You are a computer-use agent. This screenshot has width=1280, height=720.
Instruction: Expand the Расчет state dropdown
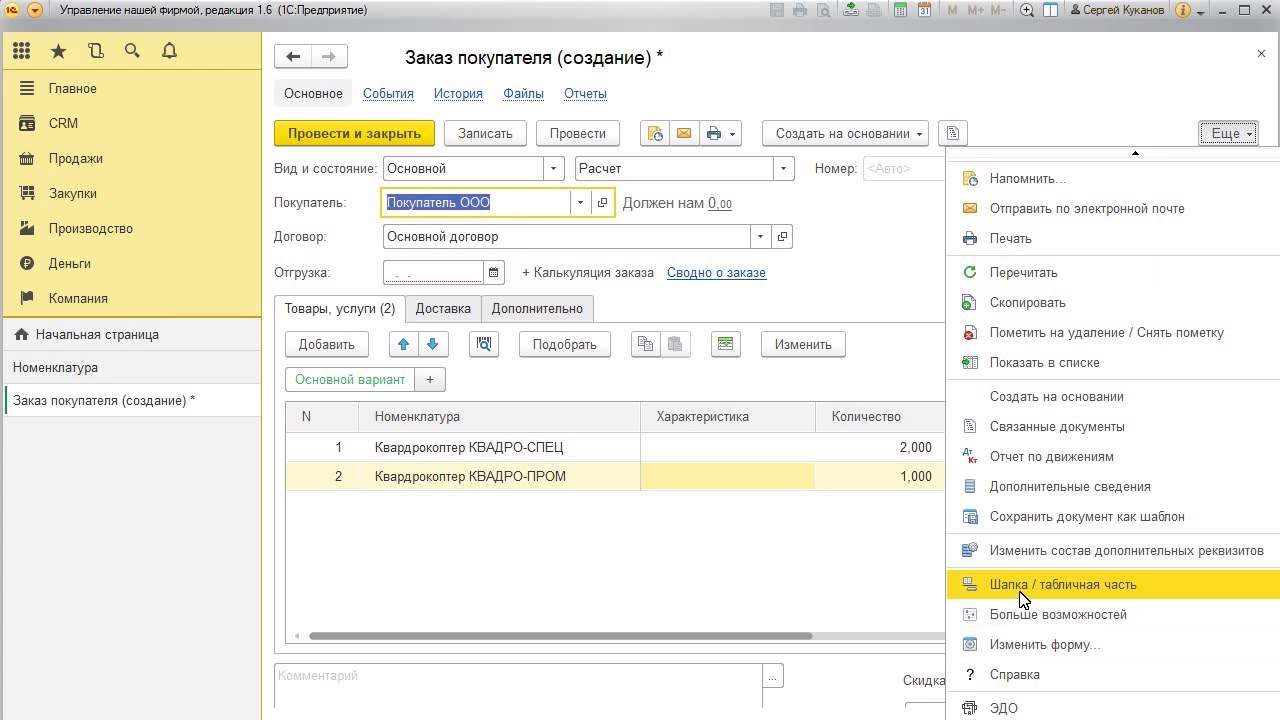pyautogui.click(x=783, y=168)
